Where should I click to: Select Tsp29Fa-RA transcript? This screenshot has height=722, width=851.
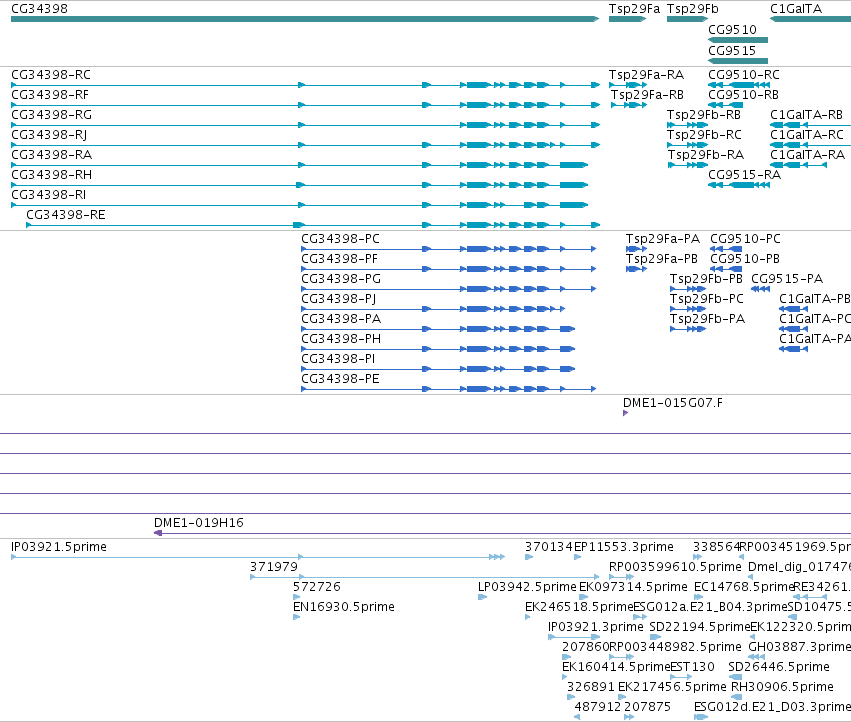(x=628, y=85)
